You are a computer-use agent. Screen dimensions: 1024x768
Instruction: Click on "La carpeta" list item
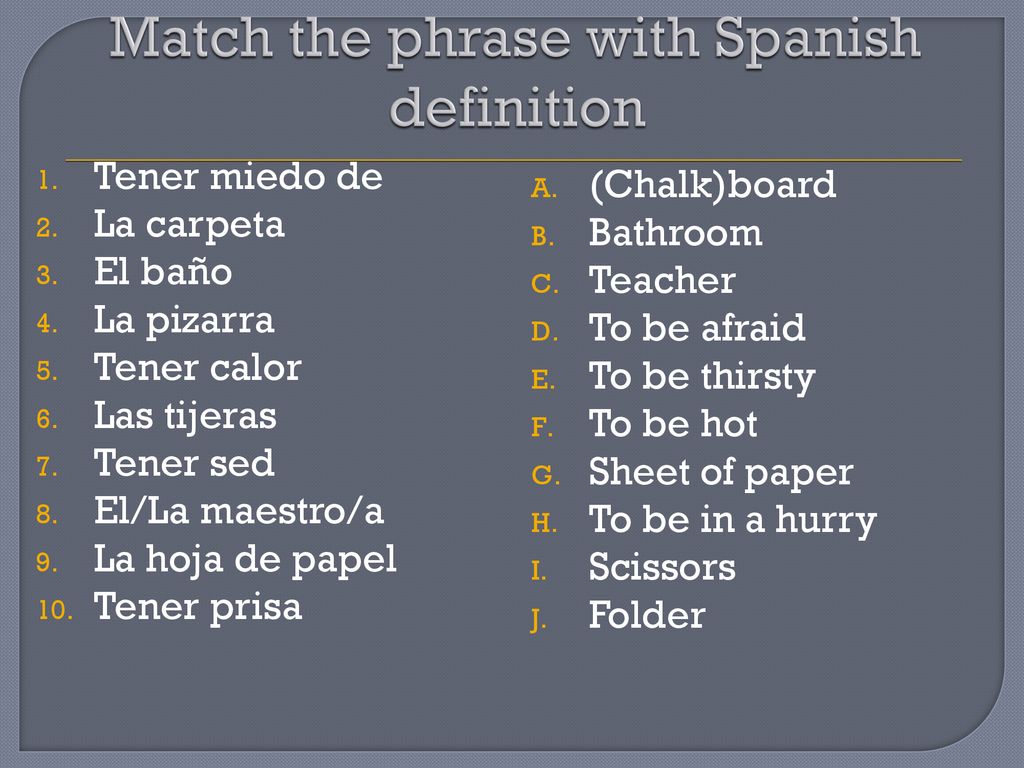[x=189, y=226]
